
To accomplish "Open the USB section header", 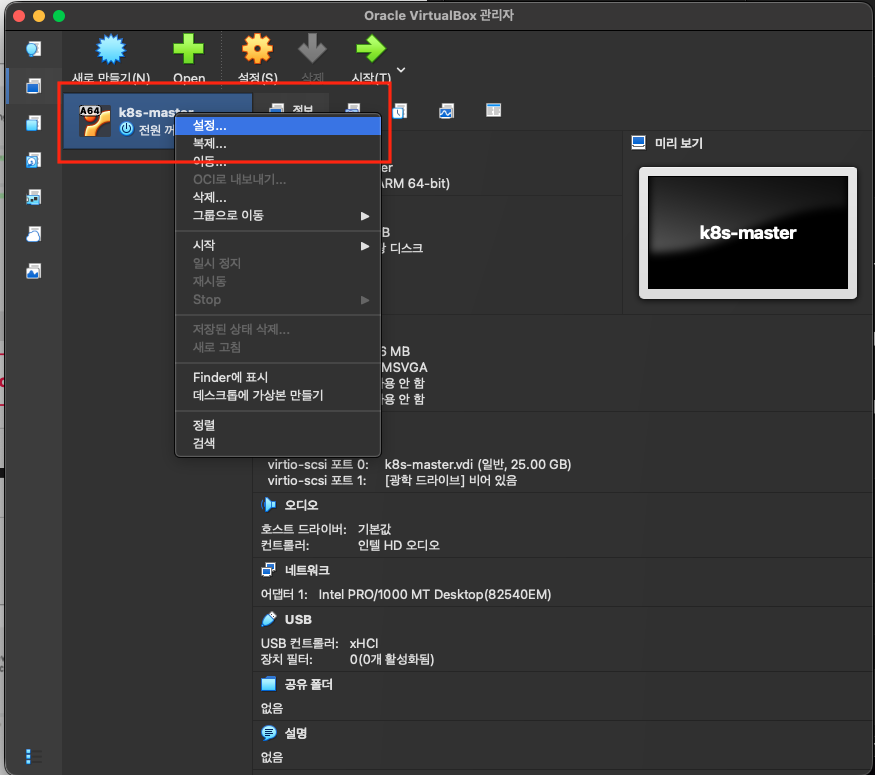I will (298, 619).
